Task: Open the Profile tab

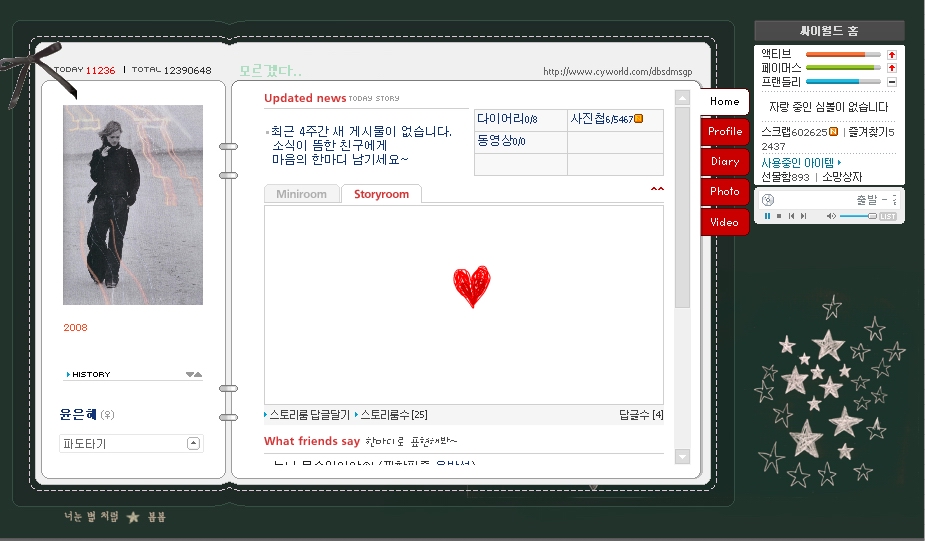Action: [725, 132]
